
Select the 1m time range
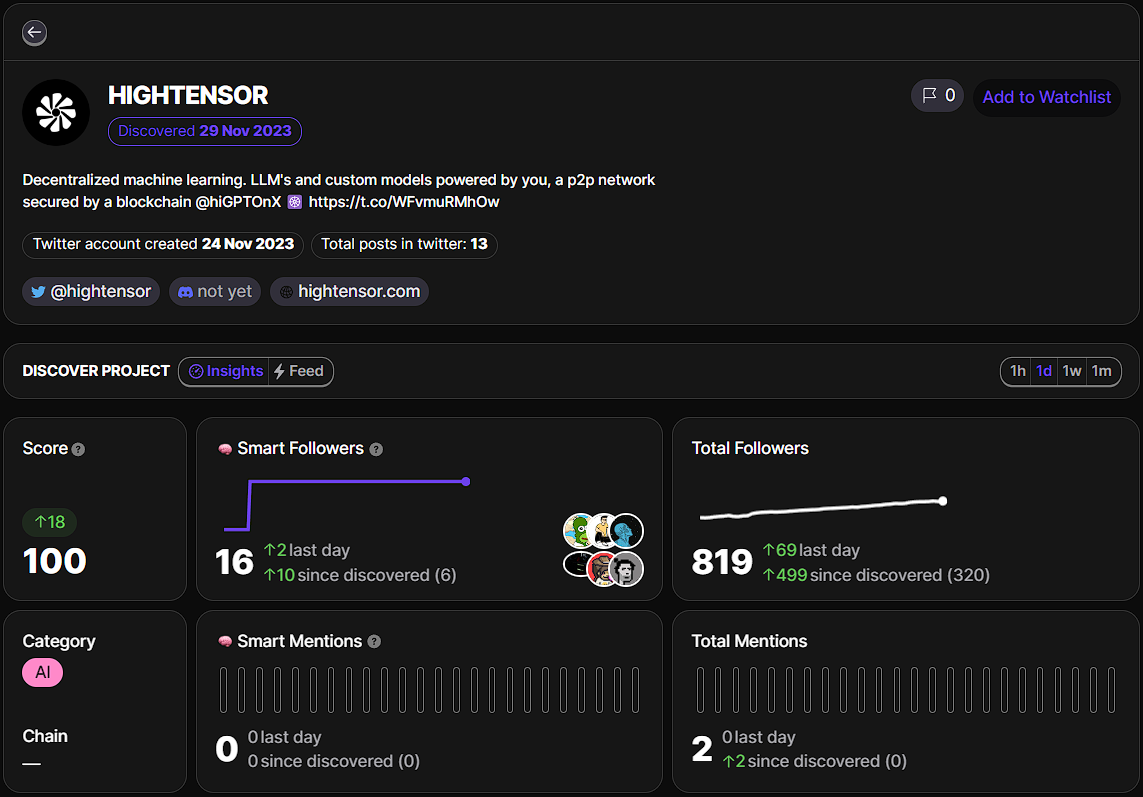pos(1101,371)
